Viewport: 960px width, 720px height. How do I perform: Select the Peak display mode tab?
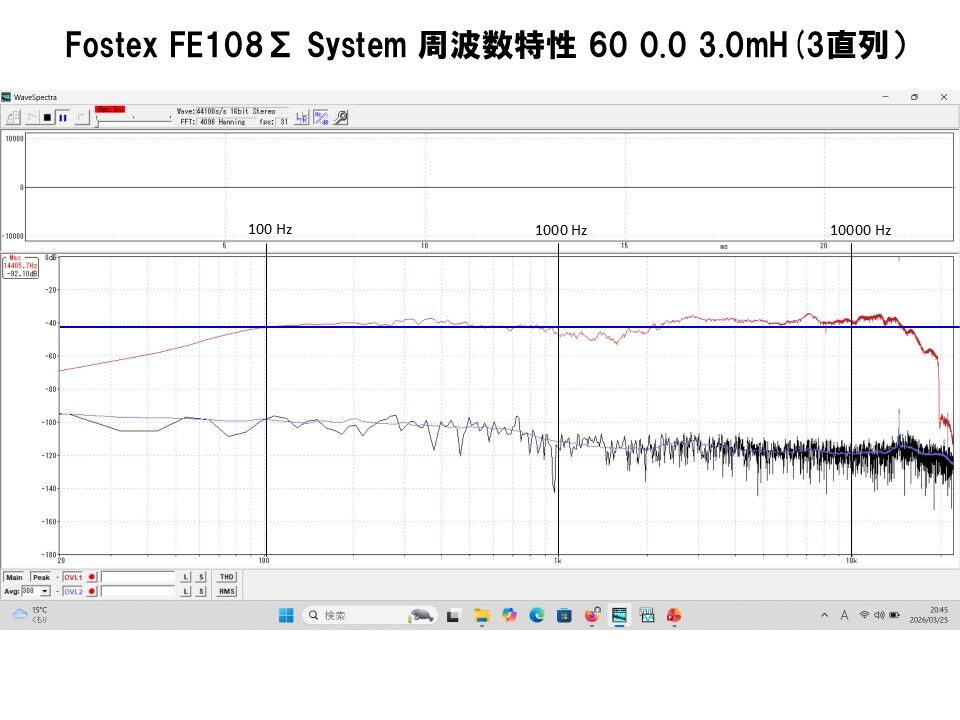click(x=41, y=577)
